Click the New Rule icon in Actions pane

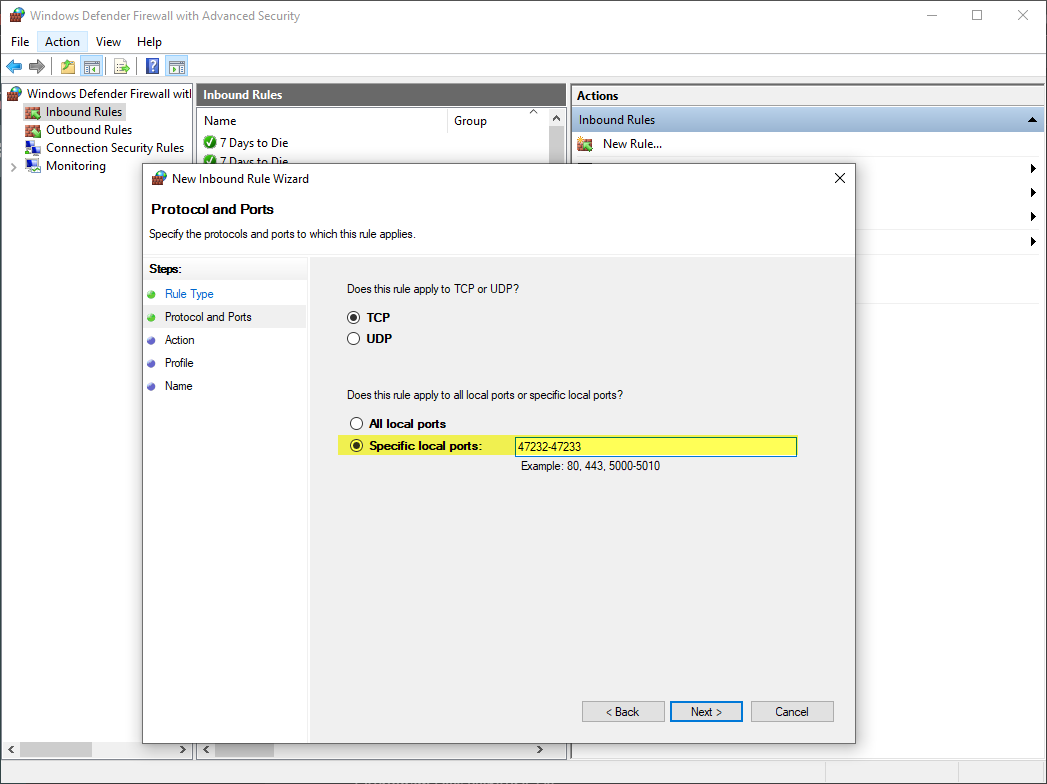click(x=585, y=144)
